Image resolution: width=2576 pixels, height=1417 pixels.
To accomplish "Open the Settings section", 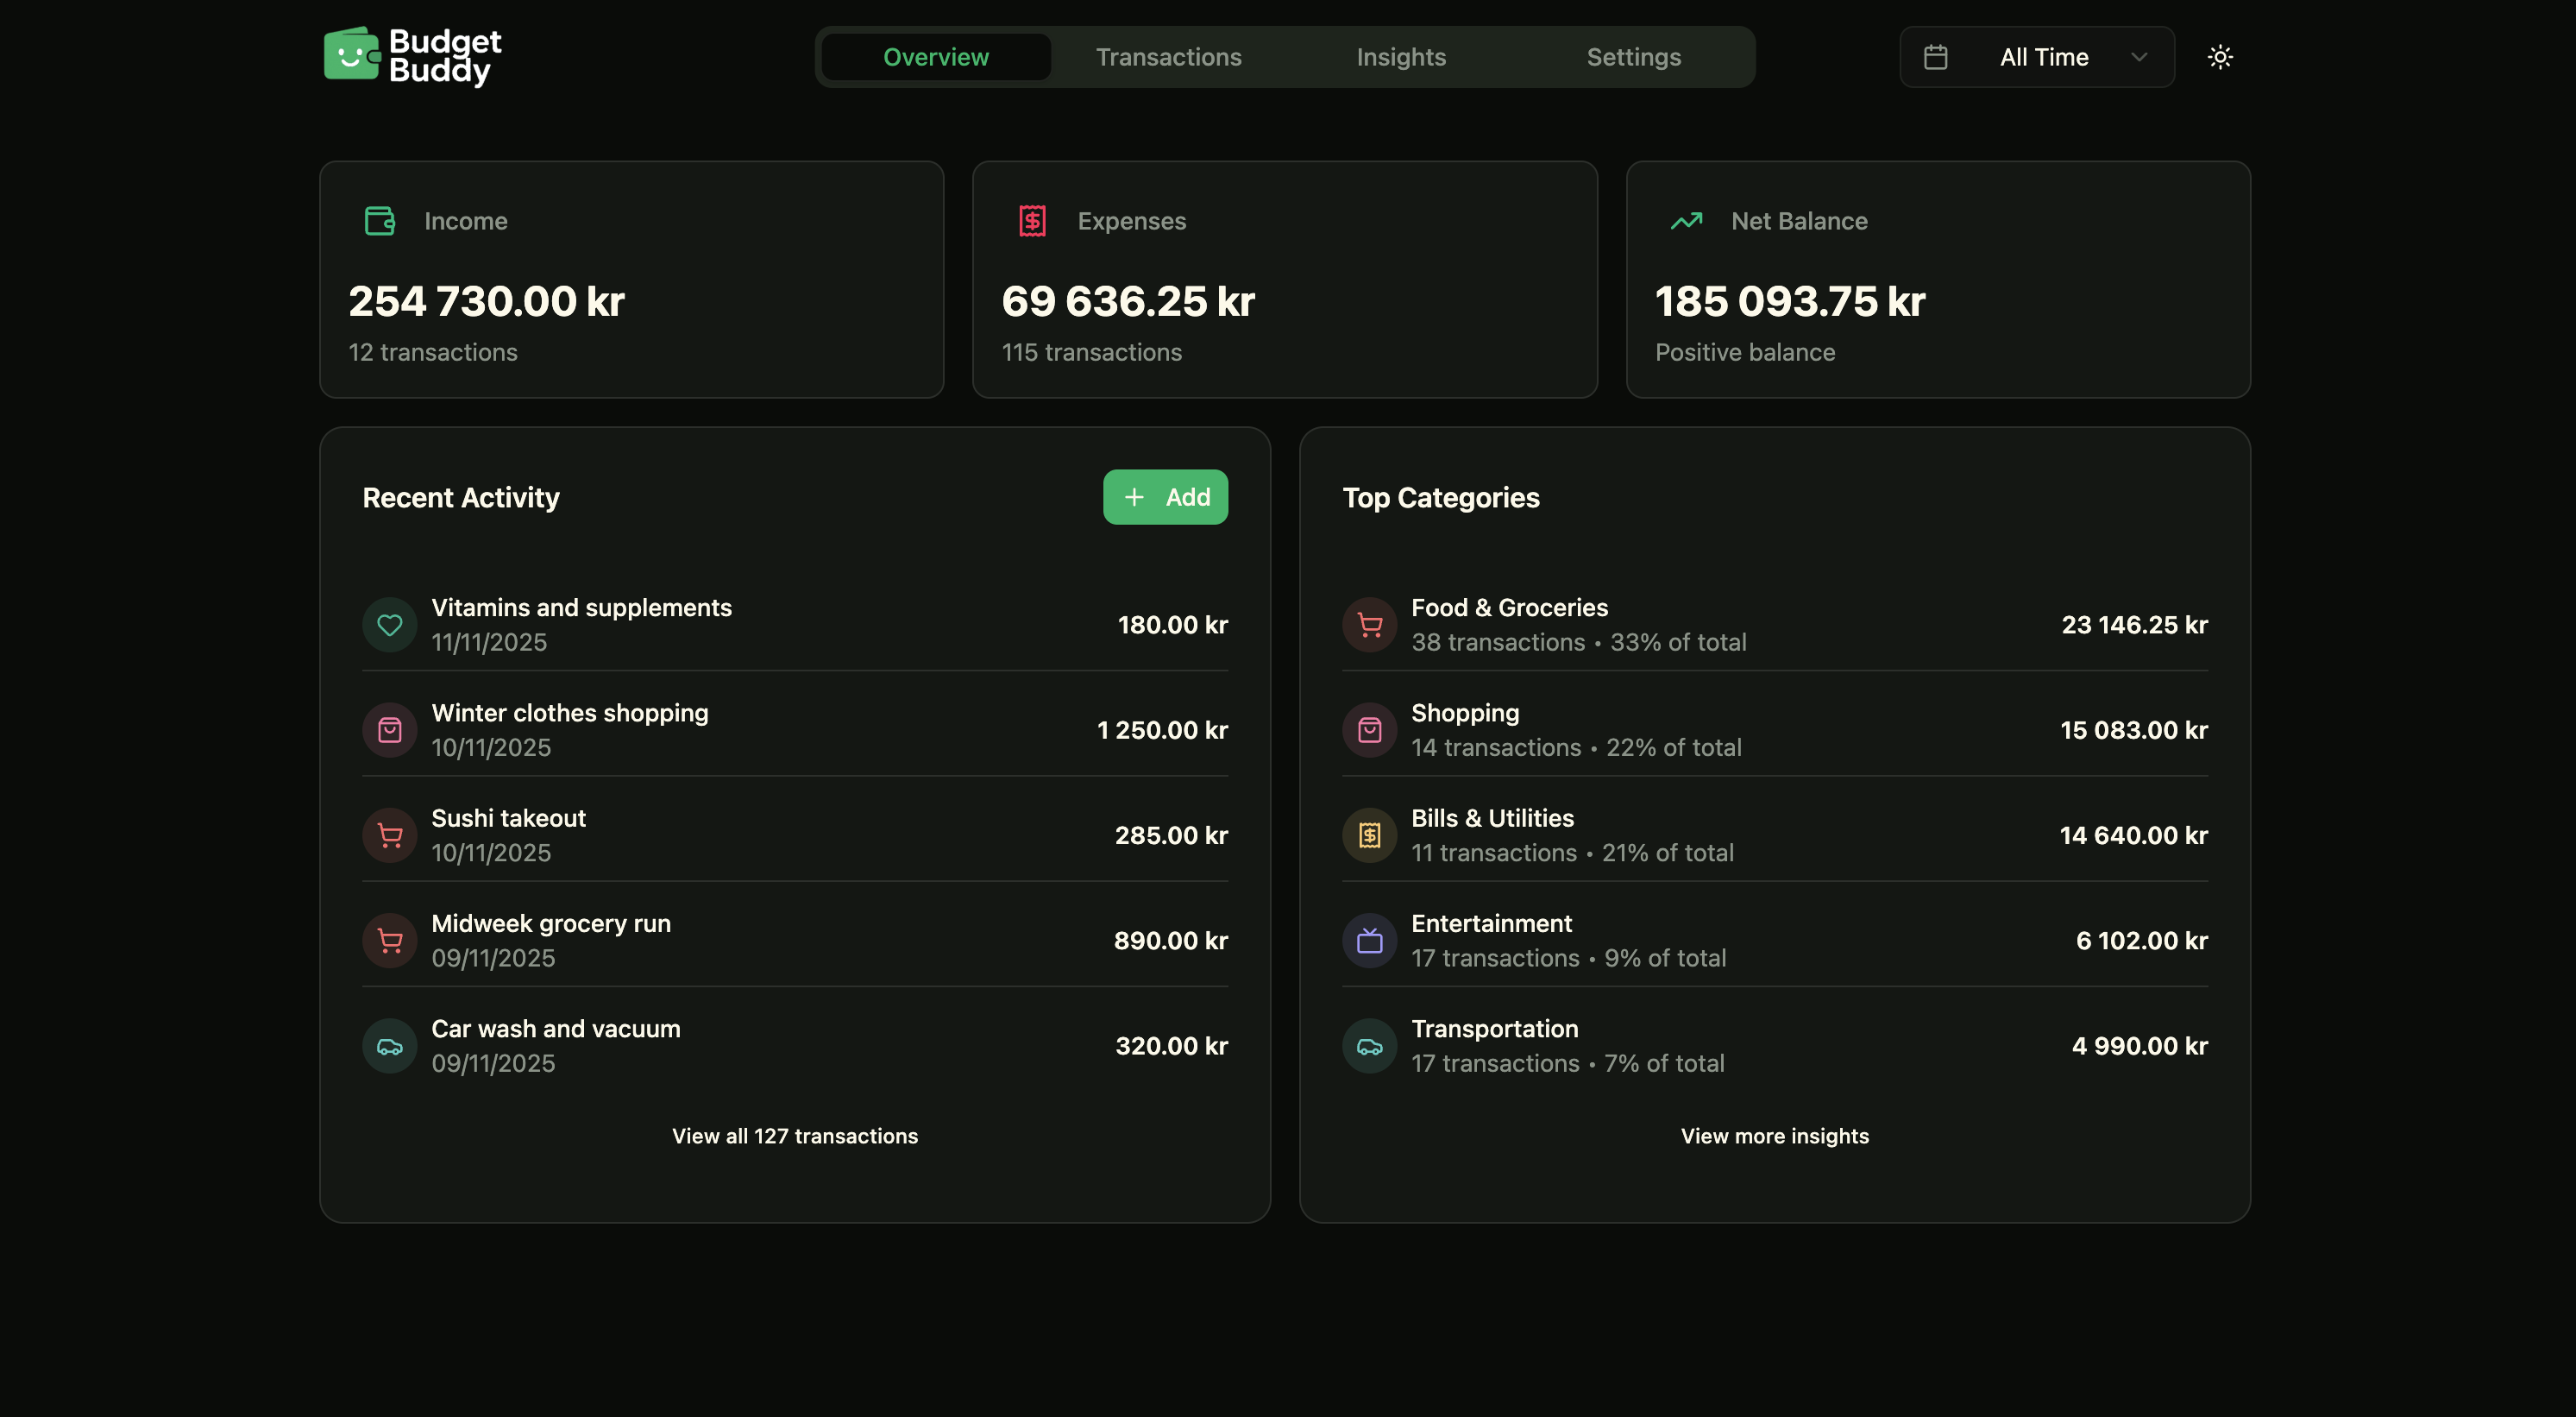I will pyautogui.click(x=1634, y=57).
